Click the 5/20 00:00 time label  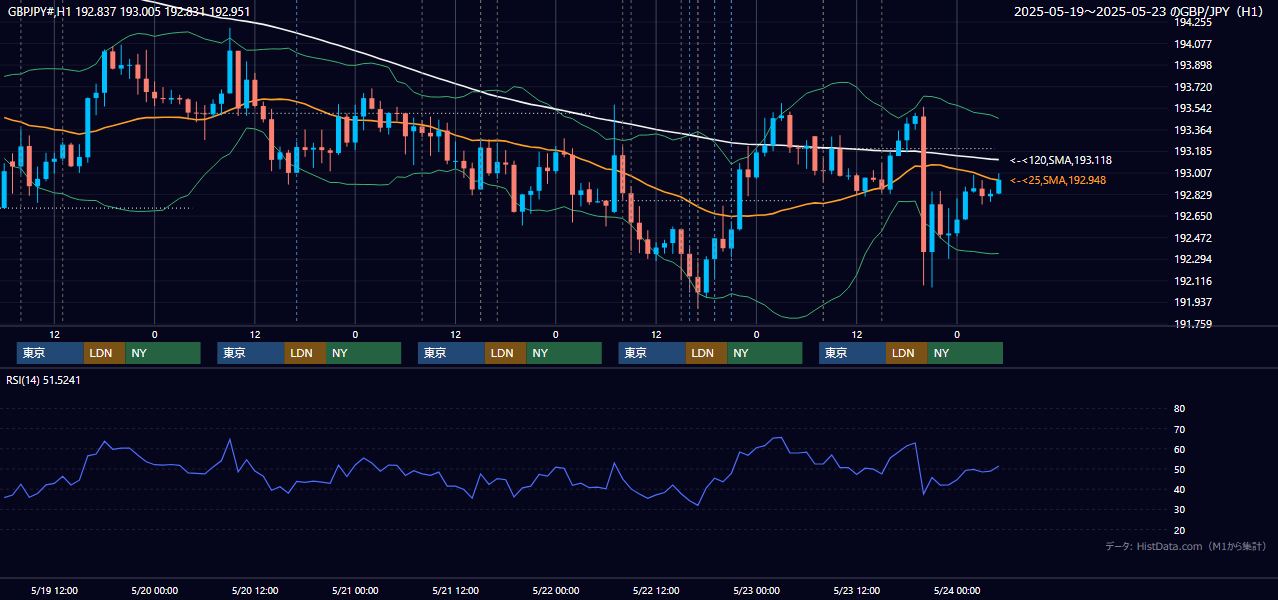tap(154, 591)
